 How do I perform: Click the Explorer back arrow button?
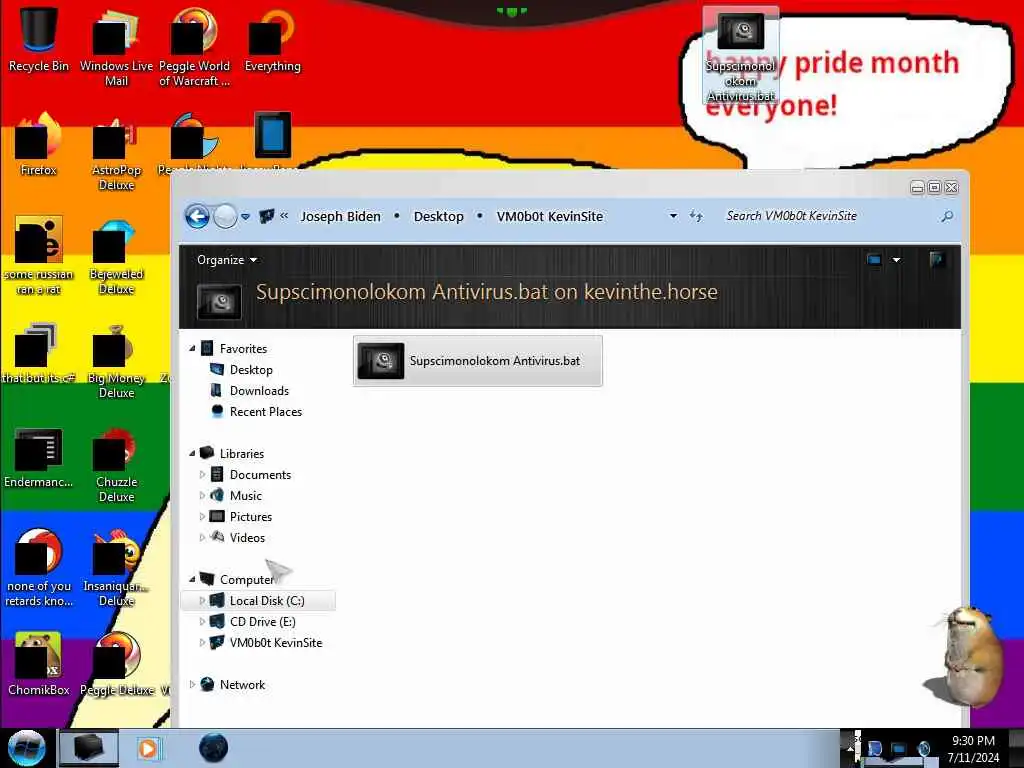(x=197, y=216)
